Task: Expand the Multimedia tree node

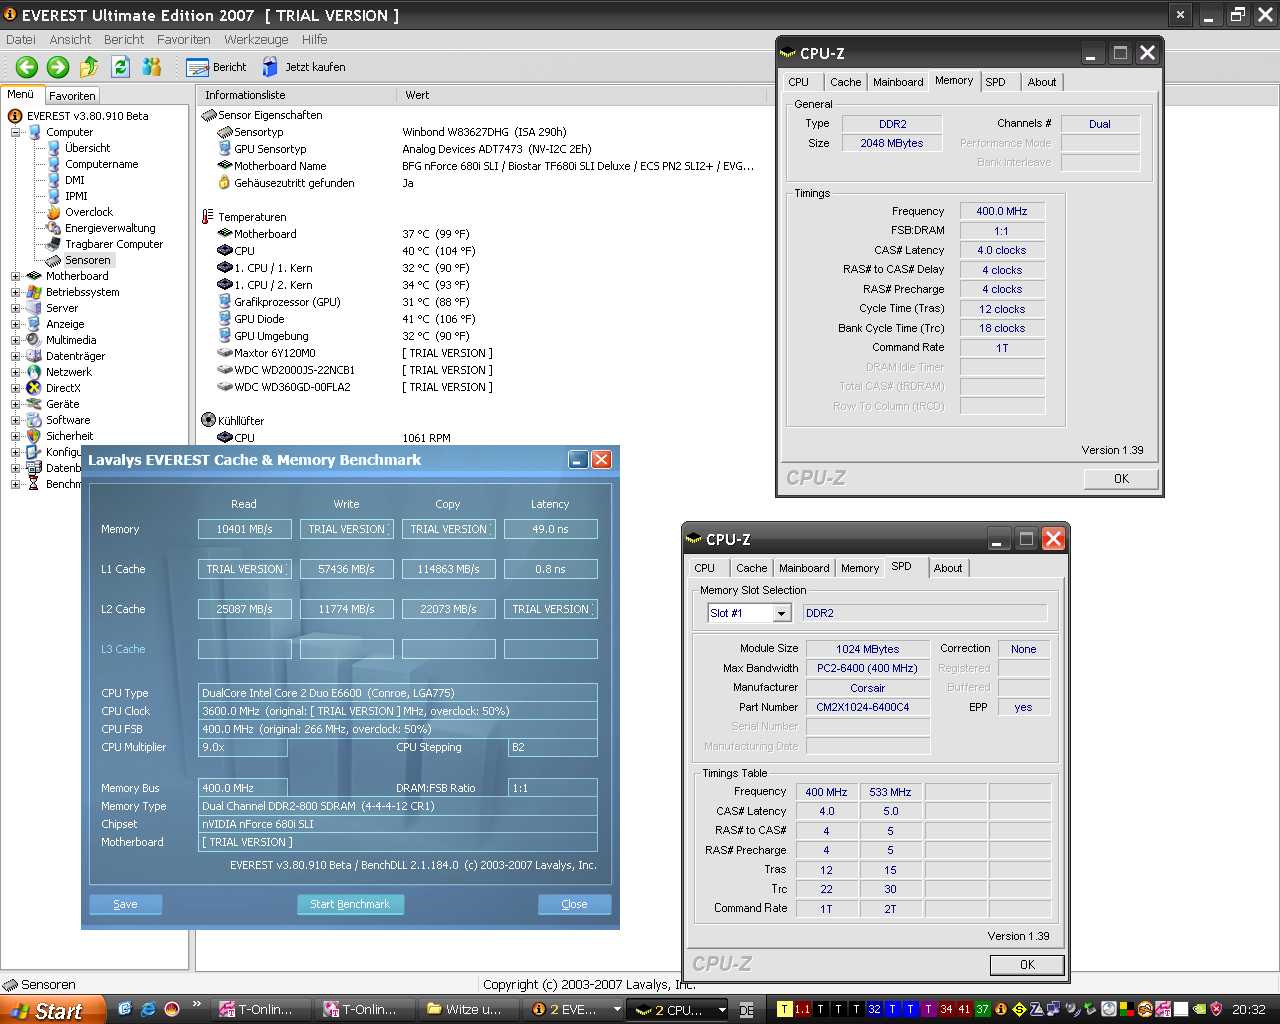Action: pyautogui.click(x=16, y=340)
